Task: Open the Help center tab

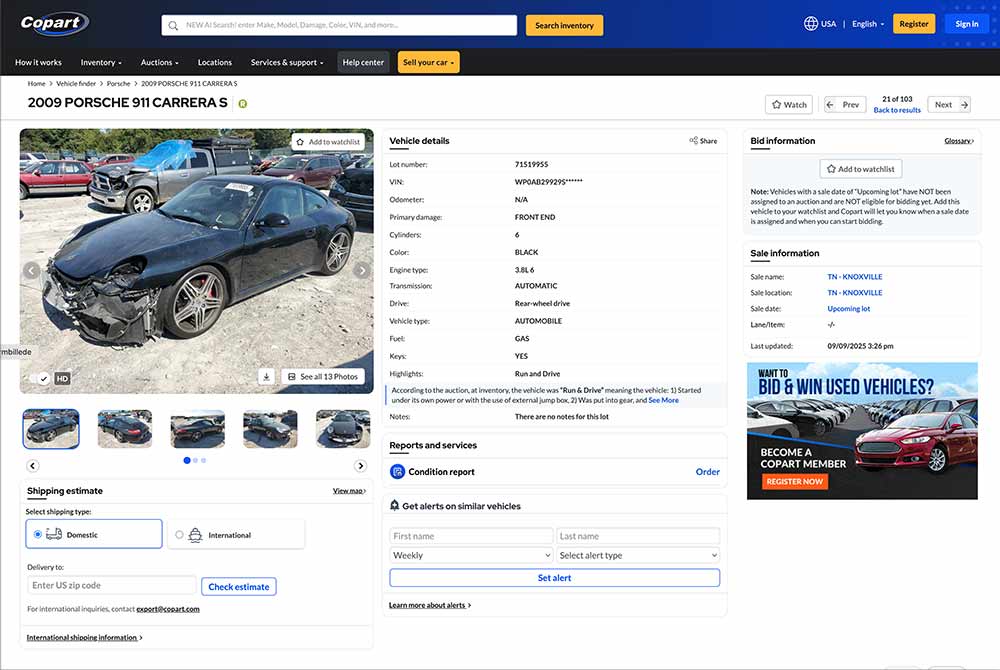Action: (362, 62)
